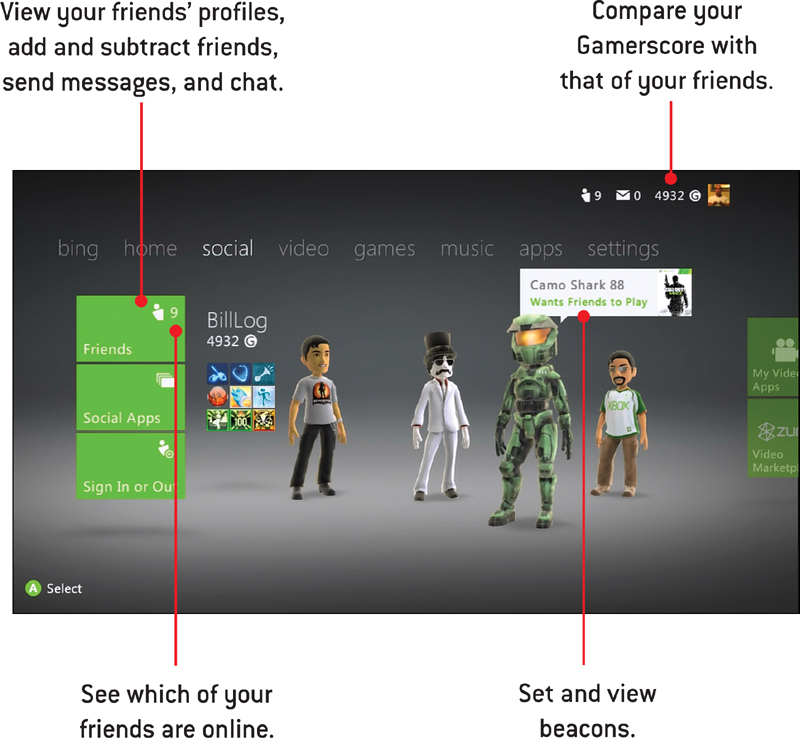Open the messages envelope icon
800x738 pixels.
click(x=628, y=195)
